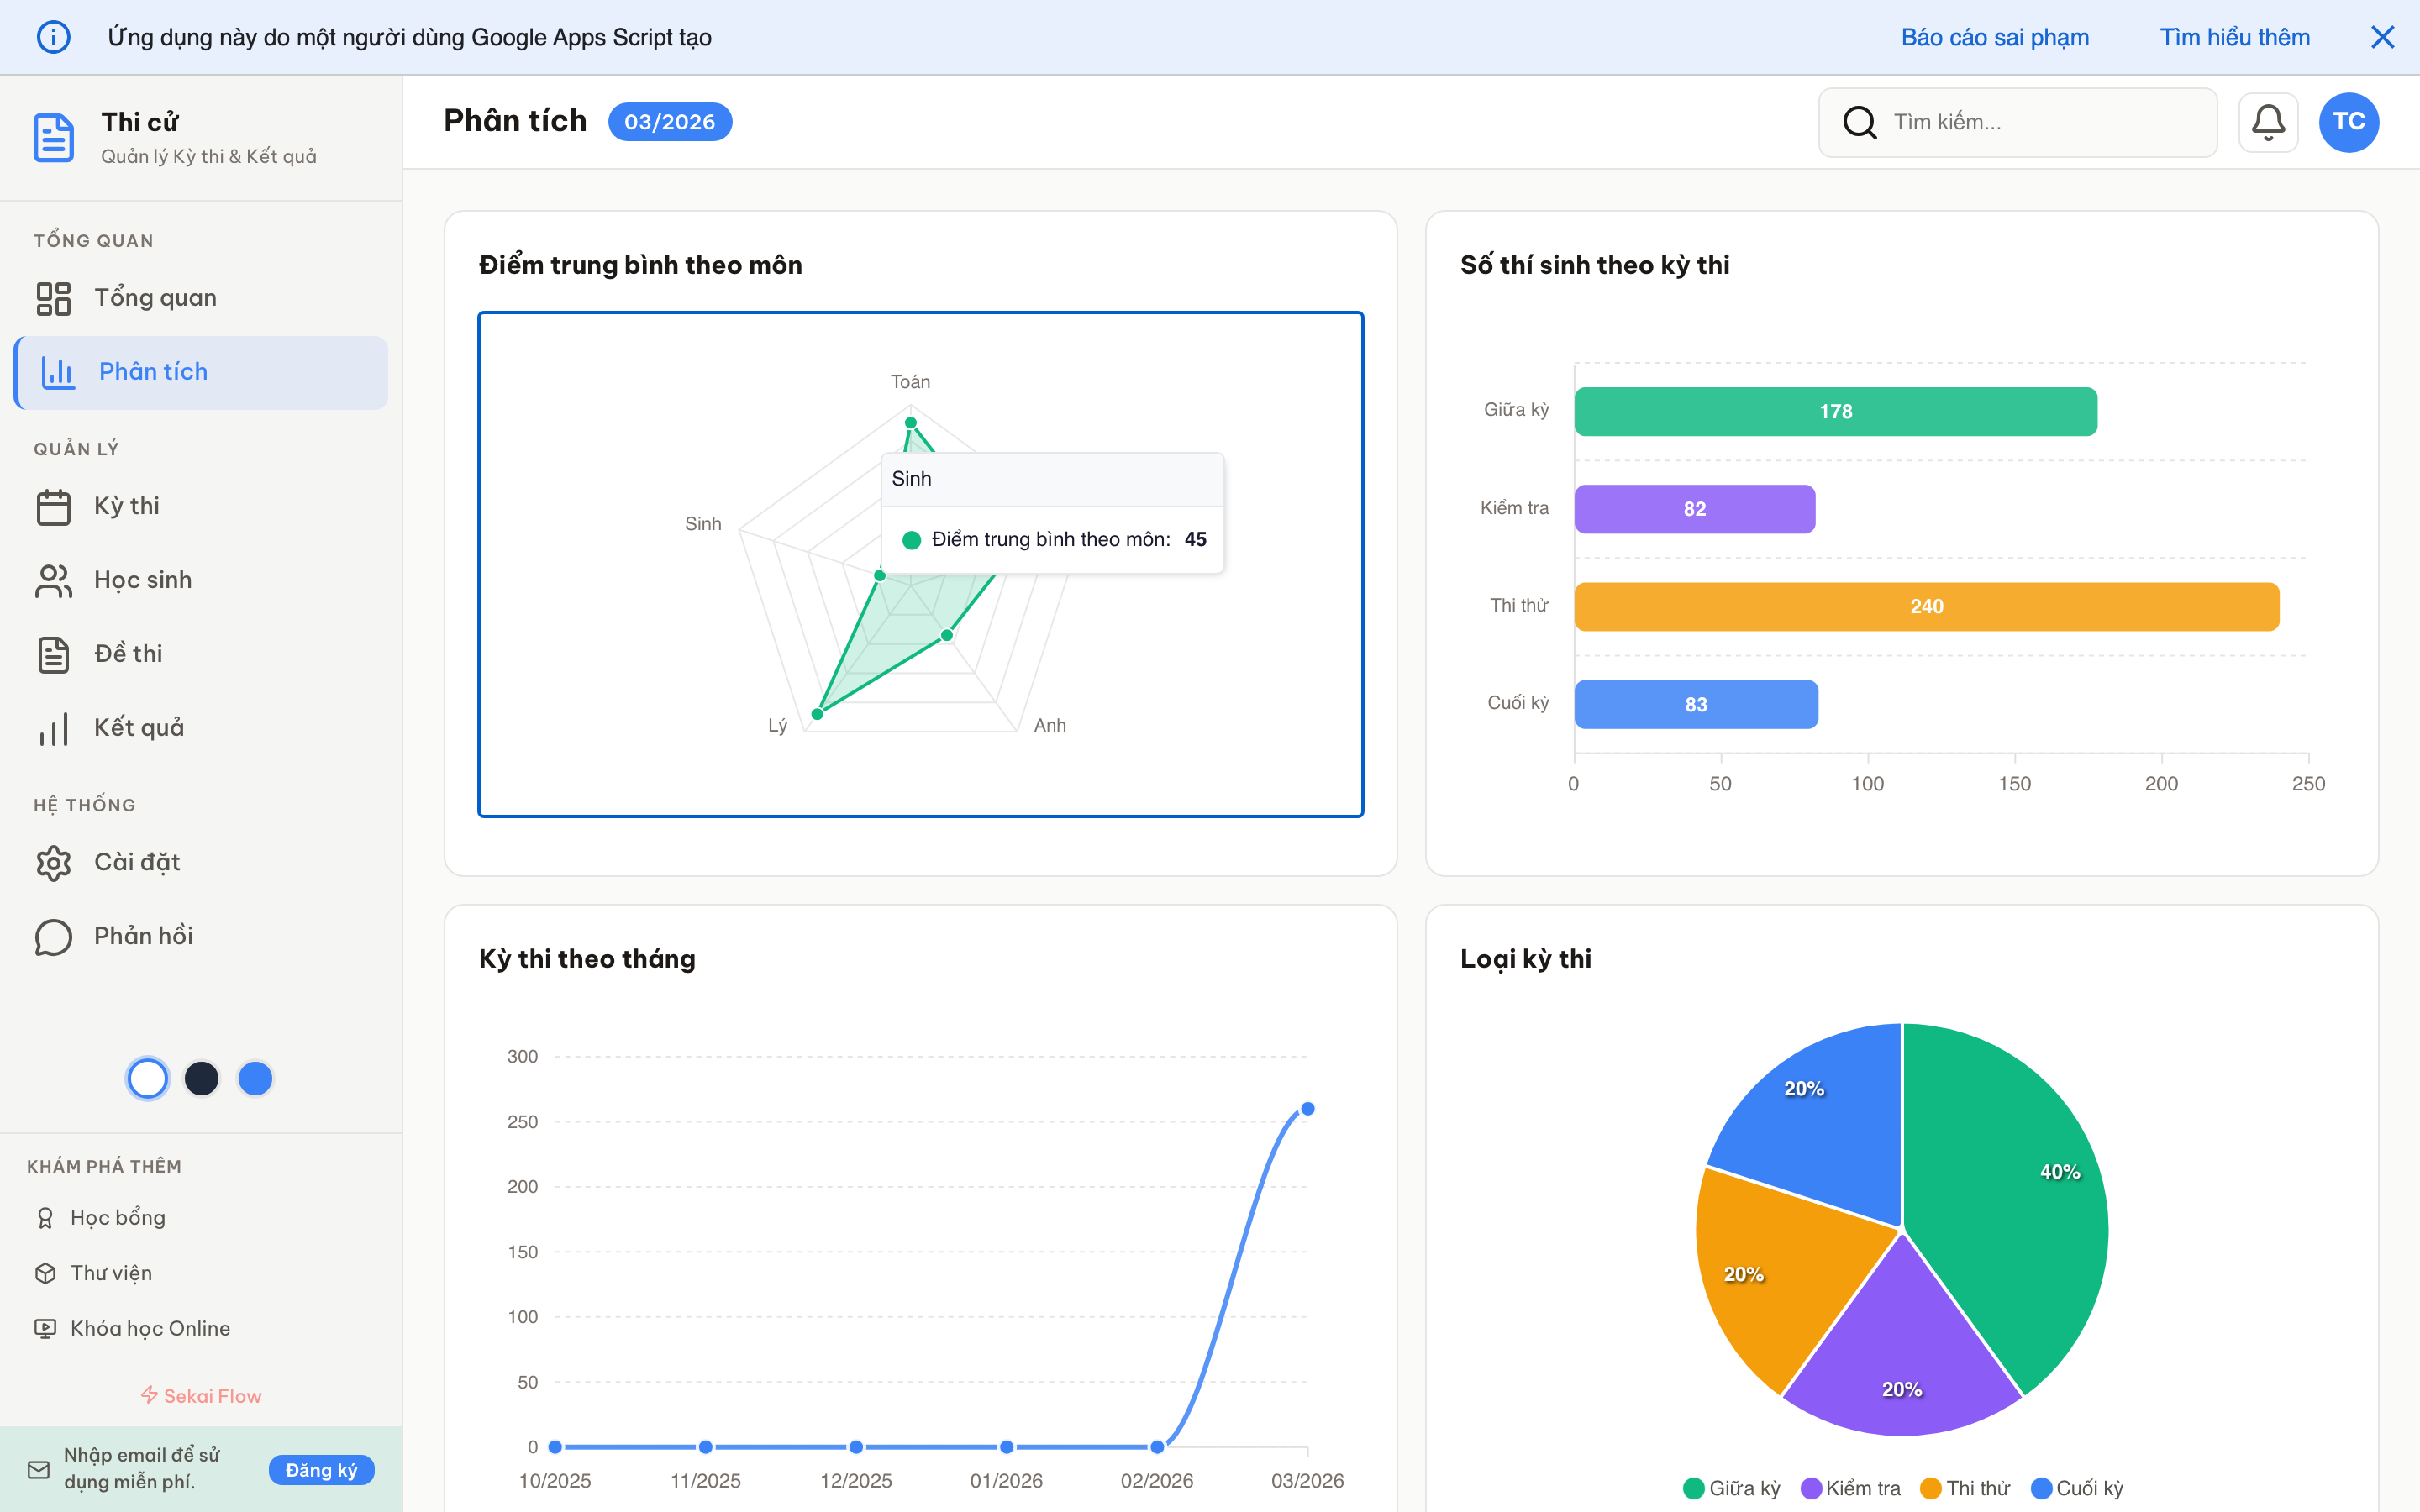Click the Phản hồi chat bubble icon

(53, 936)
